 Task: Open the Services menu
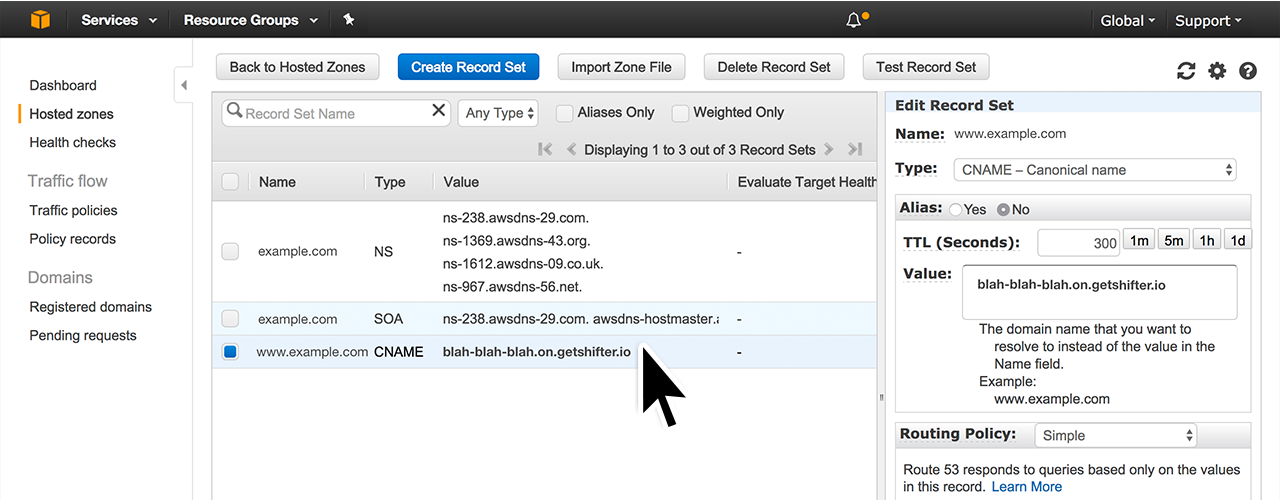pyautogui.click(x=119, y=20)
